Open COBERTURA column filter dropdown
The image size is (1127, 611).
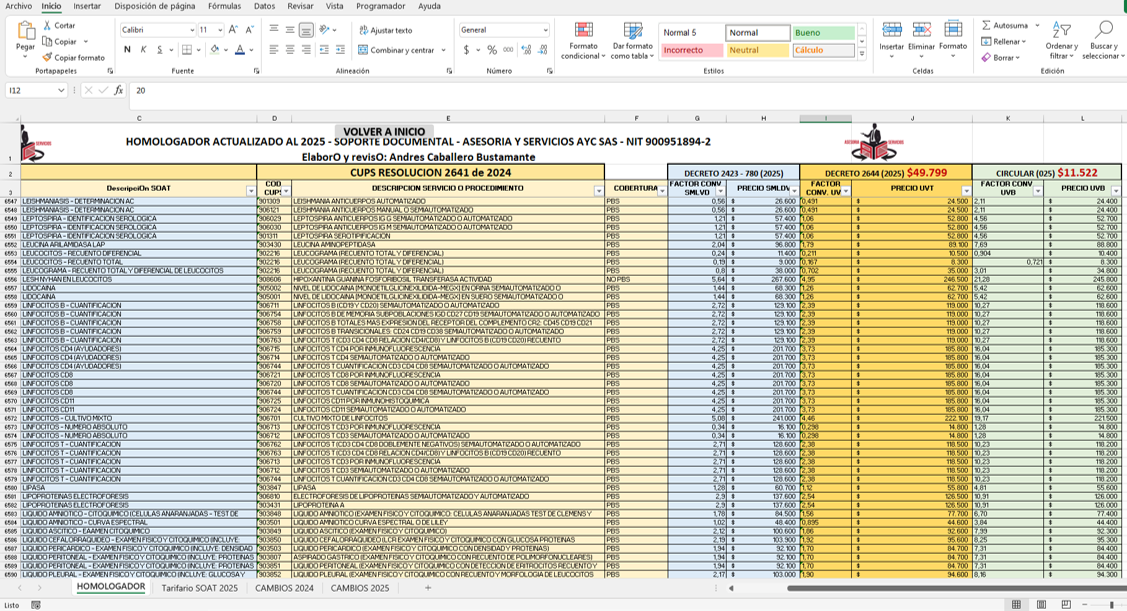point(661,190)
